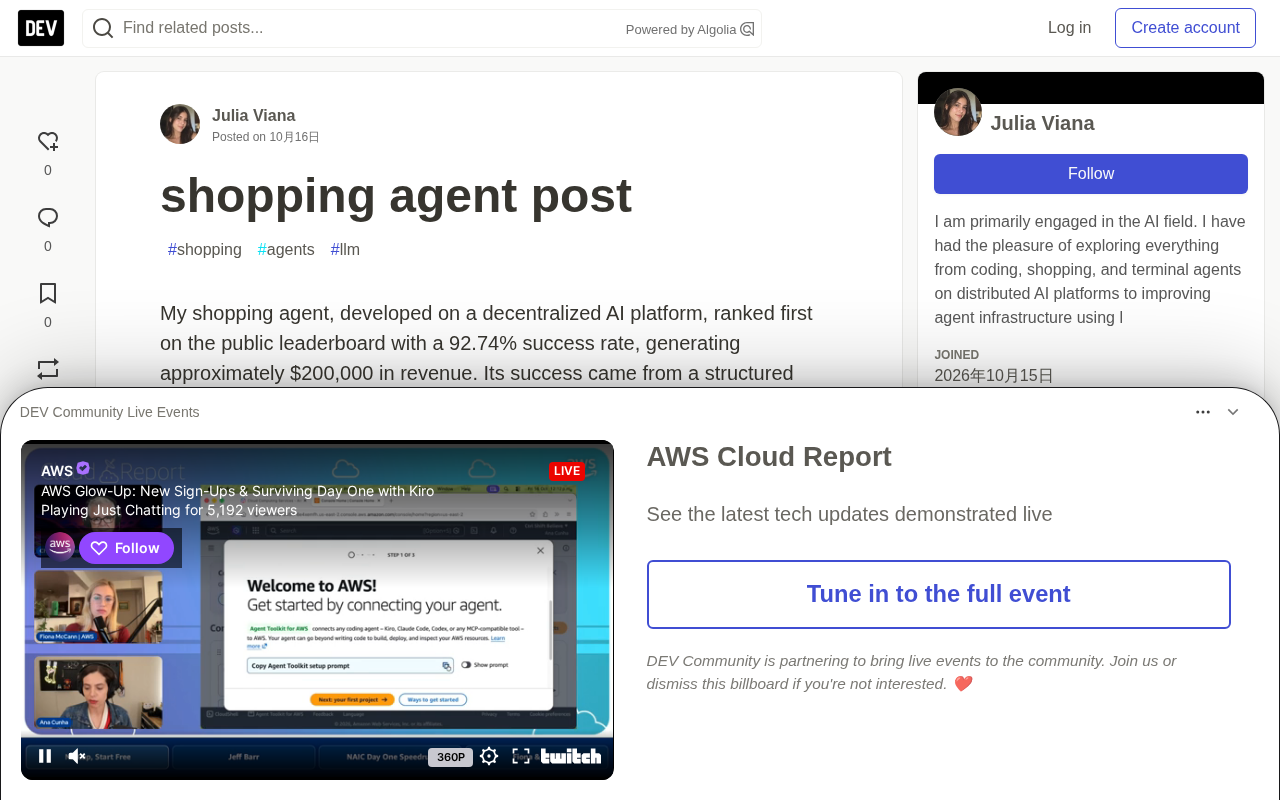Follow Julia Viana in the sidebar
This screenshot has height=800, width=1280.
(1091, 174)
